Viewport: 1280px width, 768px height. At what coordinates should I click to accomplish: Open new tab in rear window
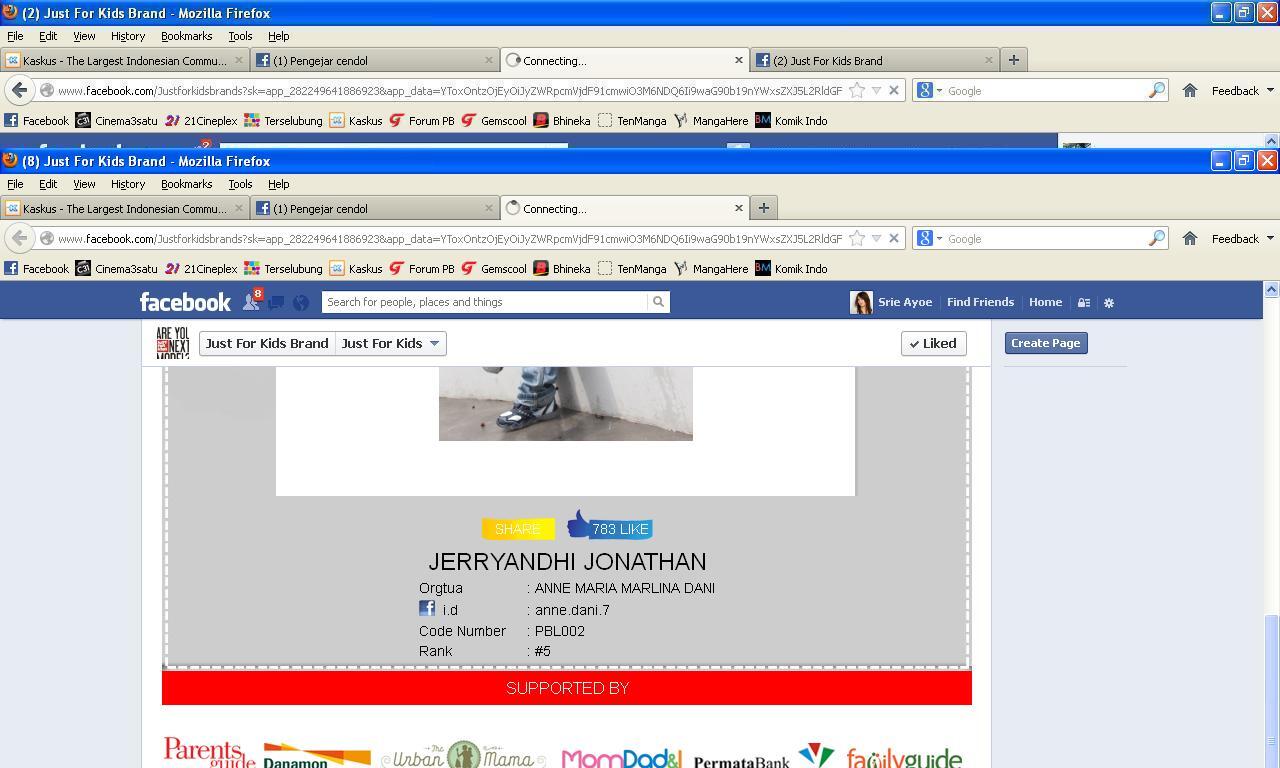[1013, 60]
